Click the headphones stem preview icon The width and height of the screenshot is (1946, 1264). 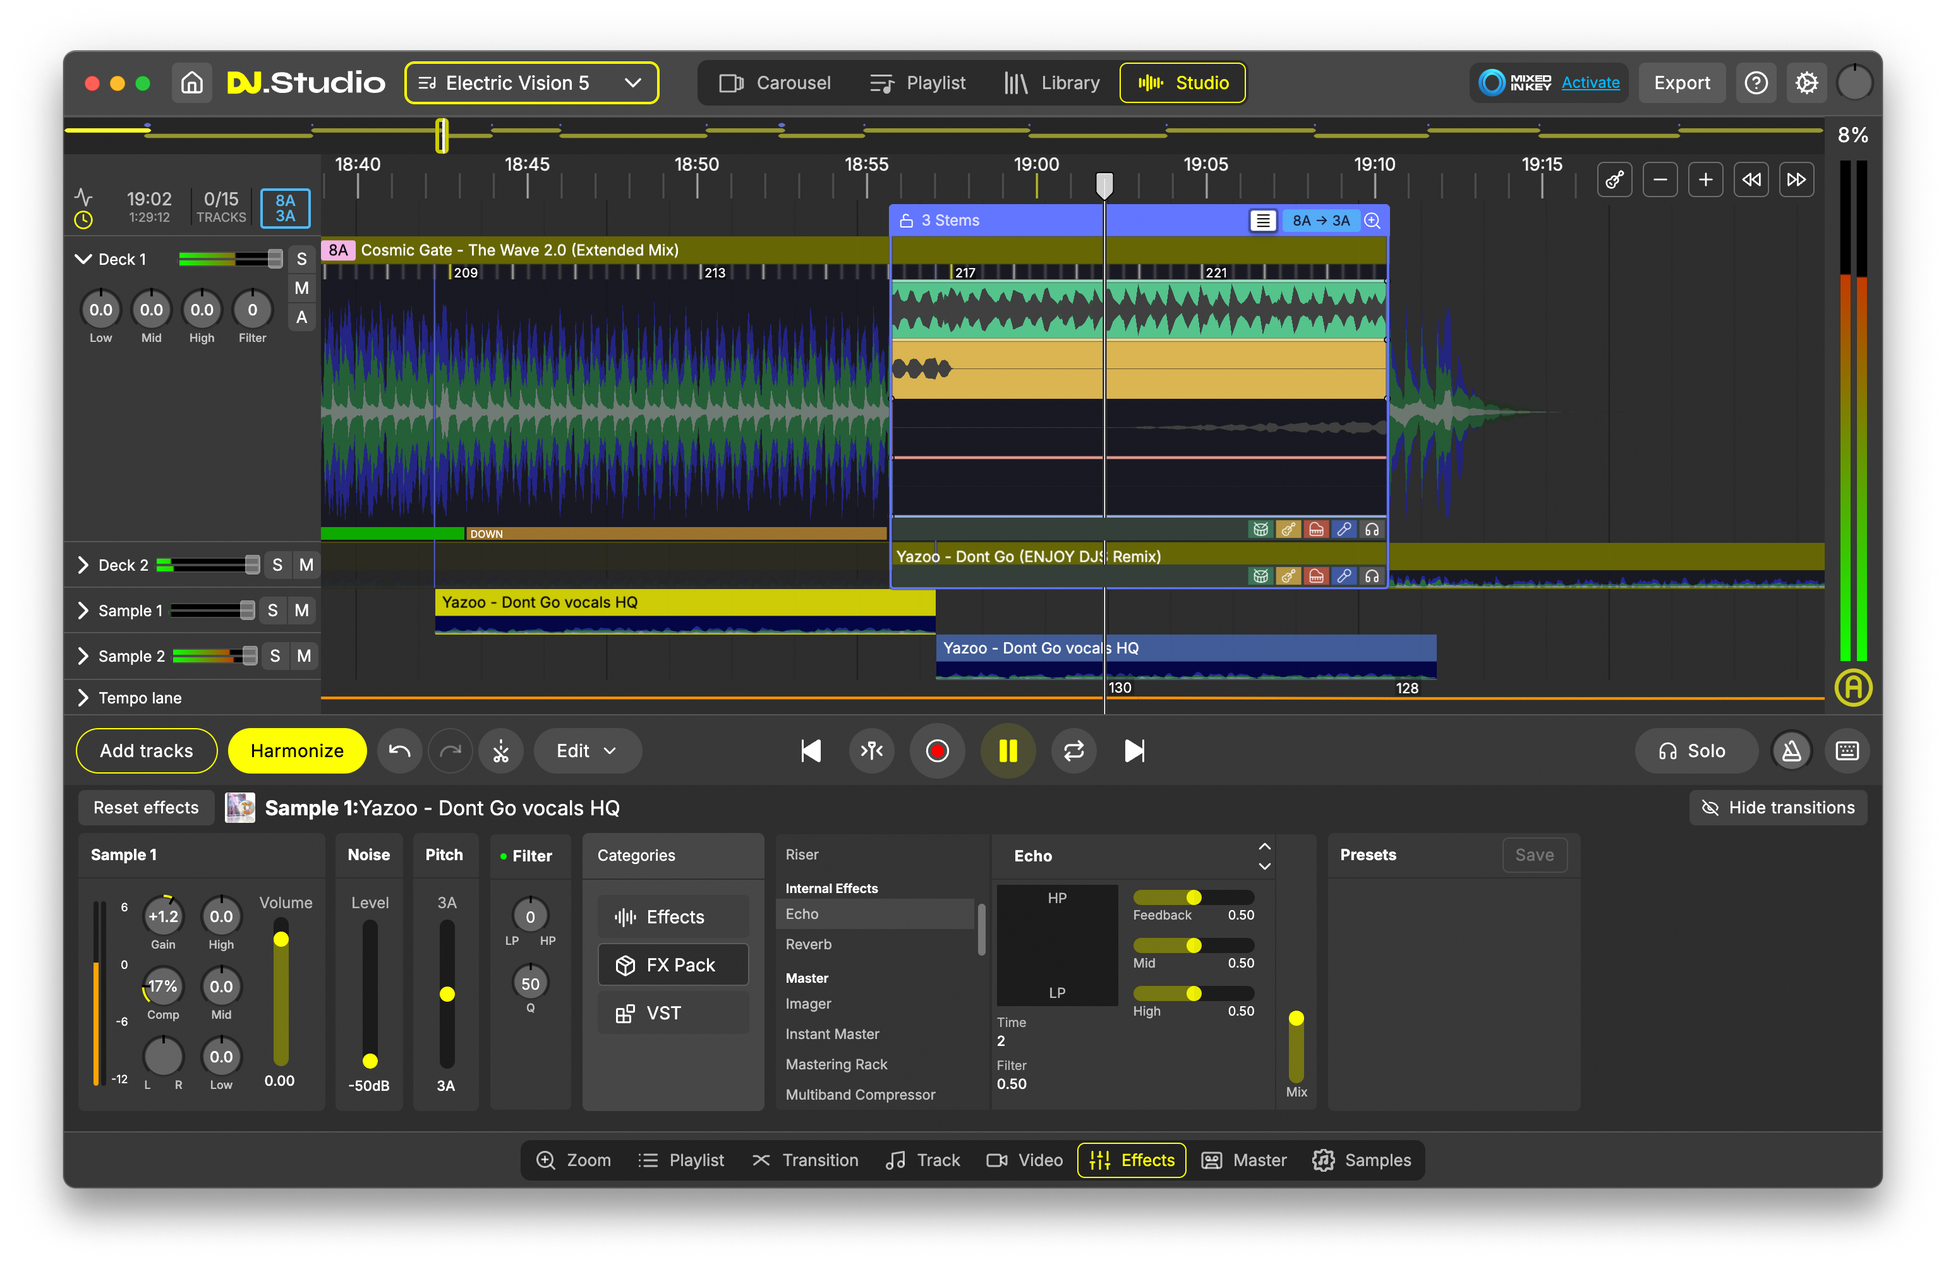click(x=1371, y=529)
